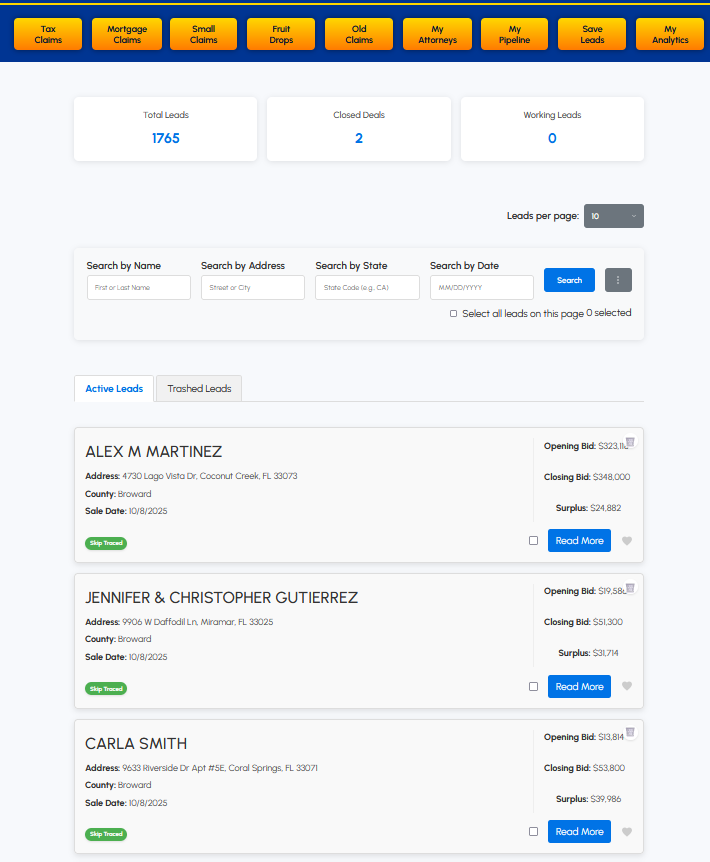Click trash icon on Alex M Martinez lead
This screenshot has width=710, height=862.
point(630,442)
